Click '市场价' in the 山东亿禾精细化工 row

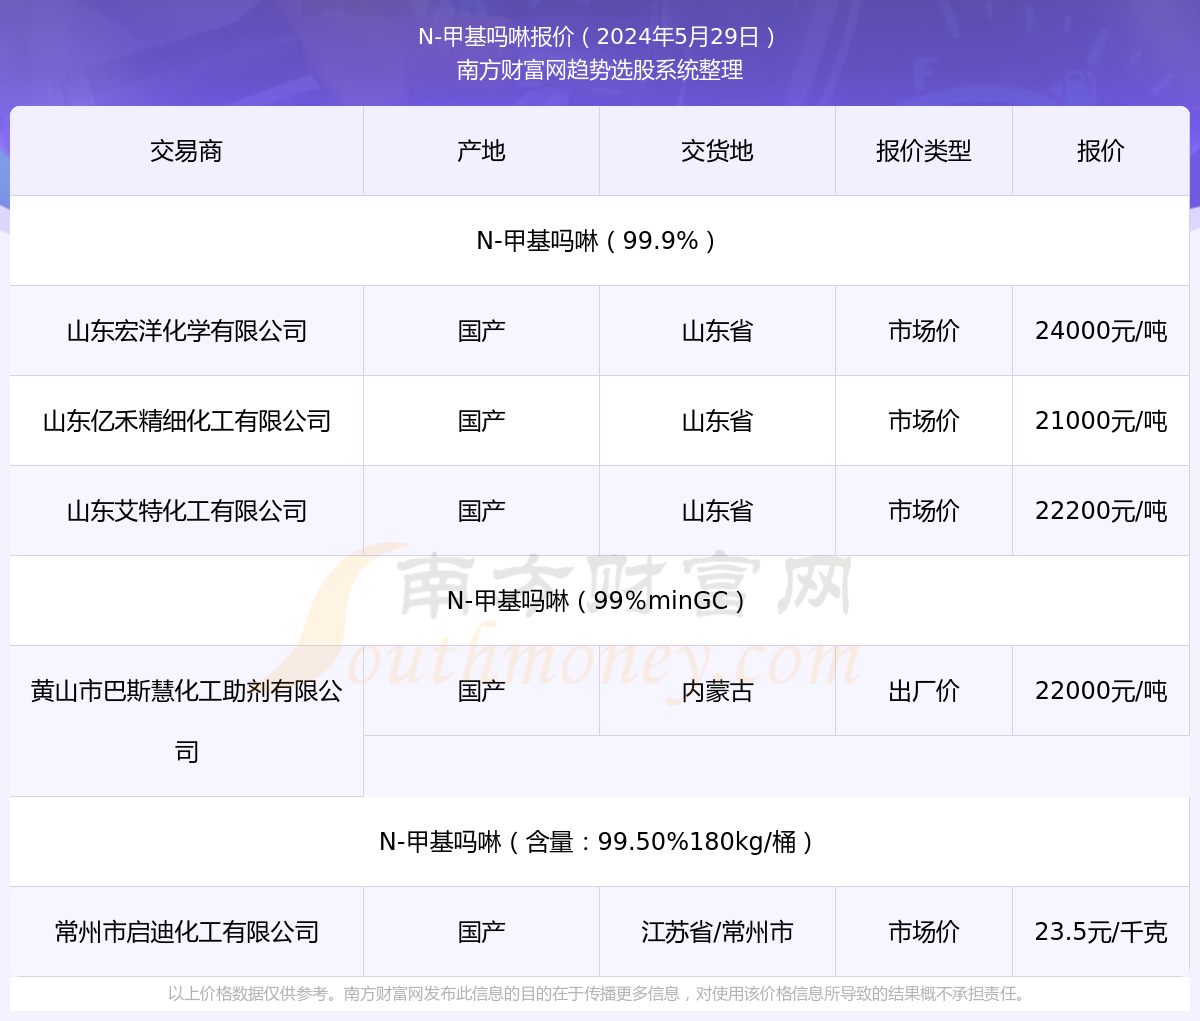coord(924,421)
